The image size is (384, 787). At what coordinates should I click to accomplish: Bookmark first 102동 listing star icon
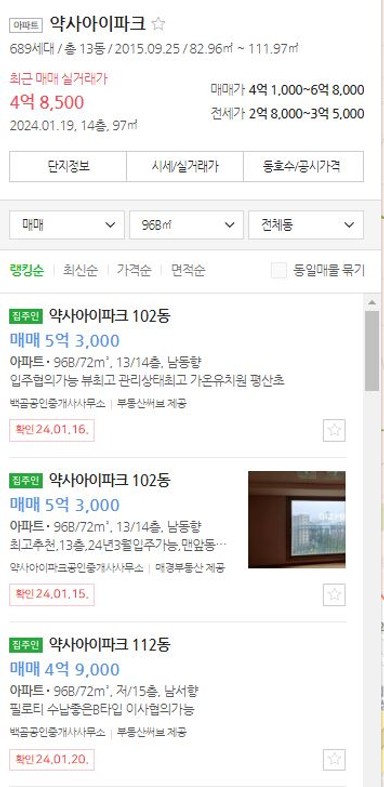click(x=334, y=430)
